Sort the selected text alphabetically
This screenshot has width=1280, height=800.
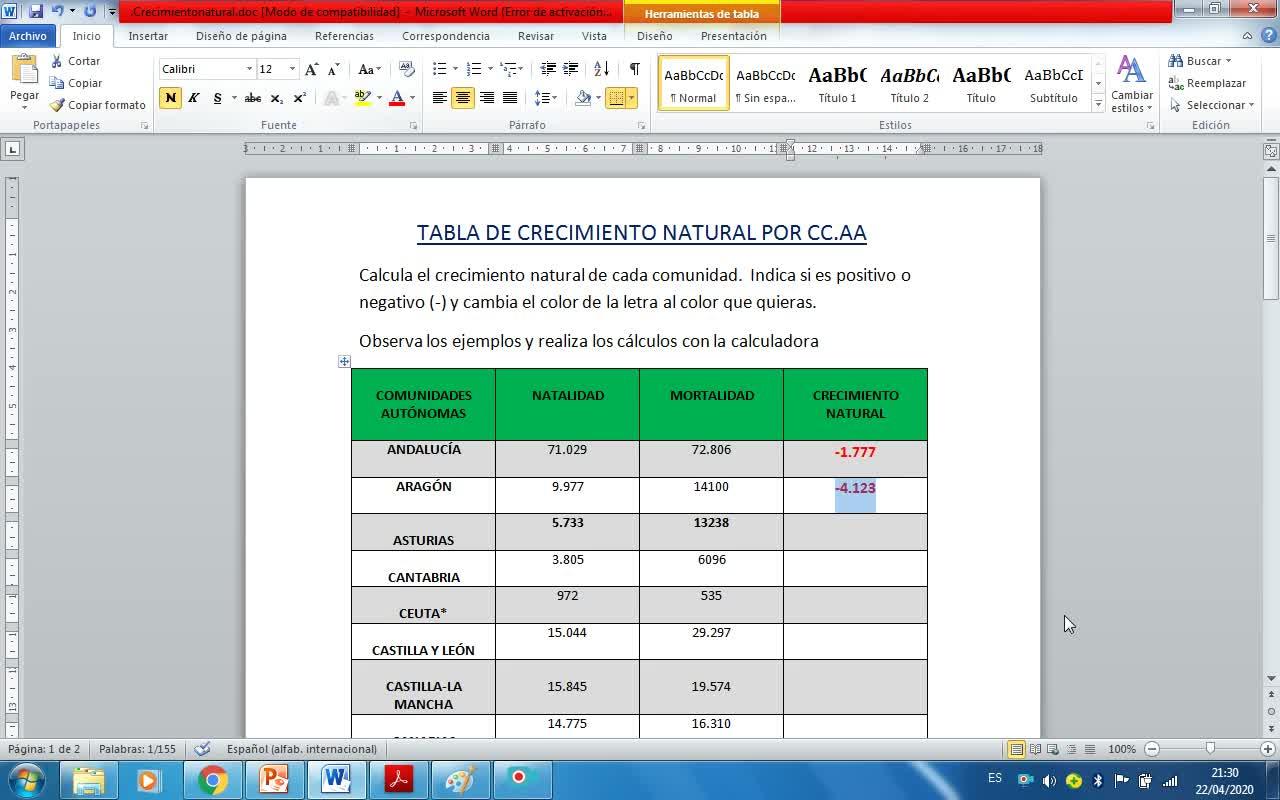coord(601,69)
